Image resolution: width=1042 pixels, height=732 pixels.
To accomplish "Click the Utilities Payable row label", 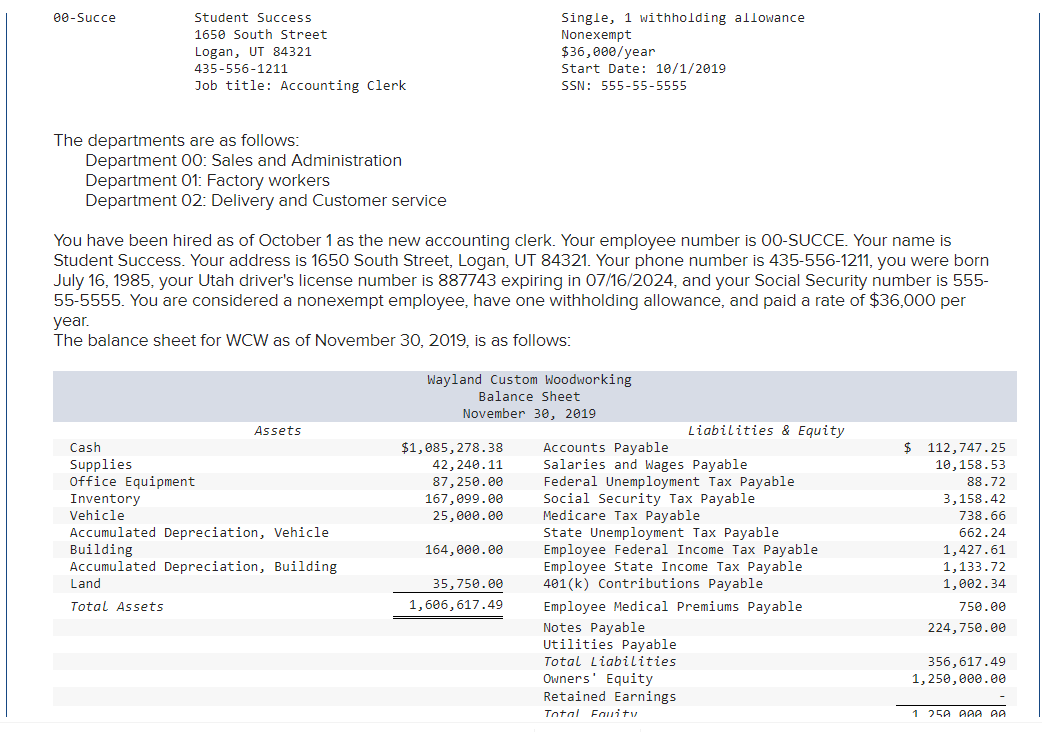I will click(609, 644).
